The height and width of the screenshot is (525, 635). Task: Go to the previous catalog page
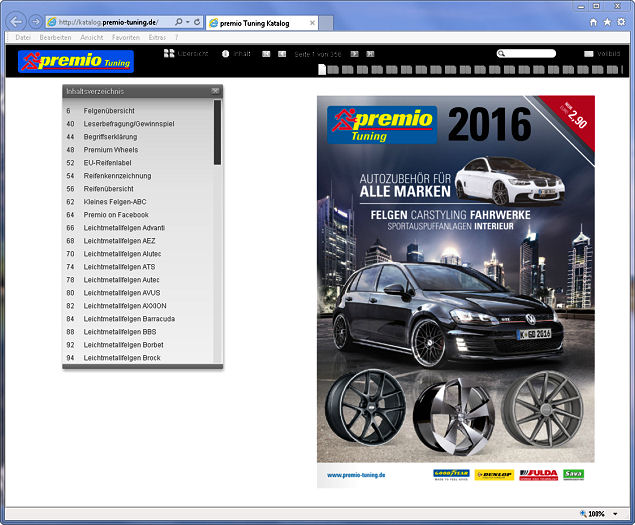(x=282, y=54)
